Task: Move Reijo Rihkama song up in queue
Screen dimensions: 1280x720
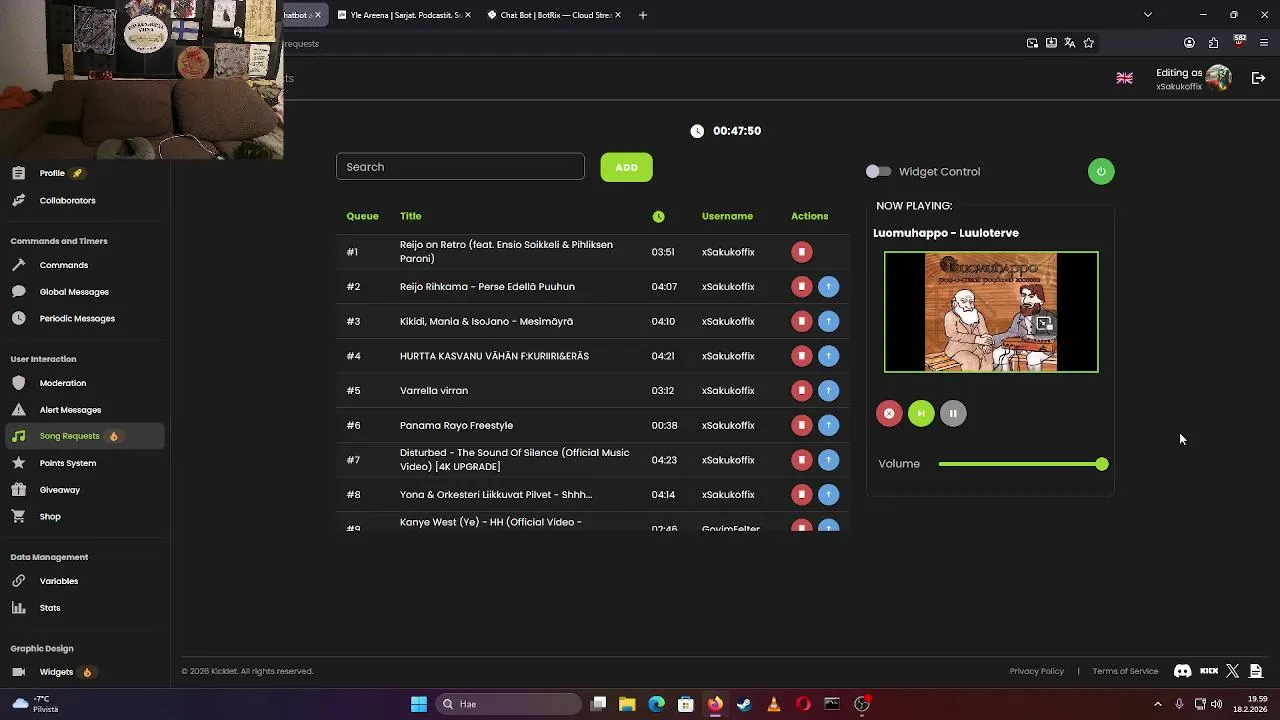Action: coord(828,287)
